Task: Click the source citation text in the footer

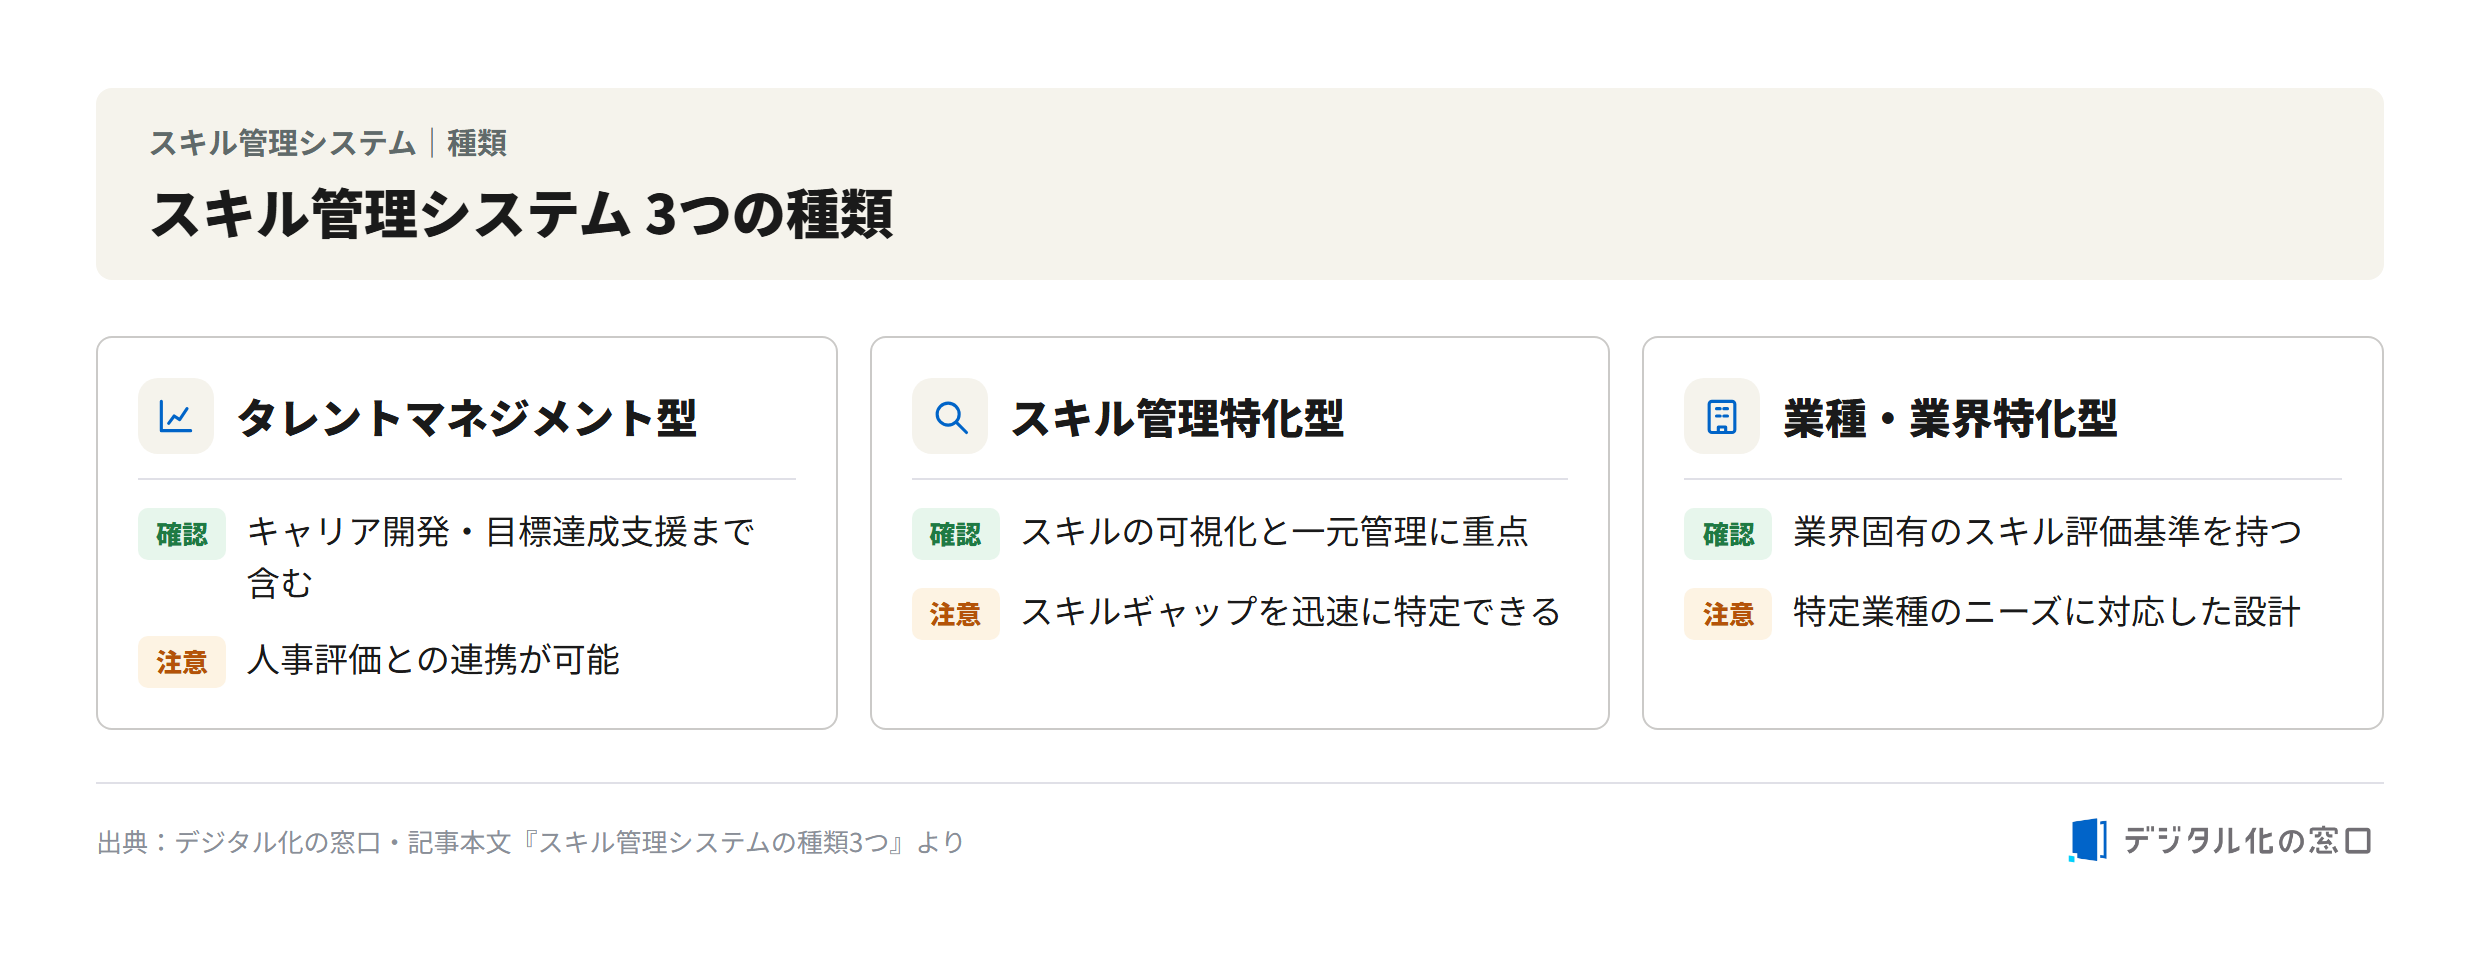Action: (x=531, y=842)
